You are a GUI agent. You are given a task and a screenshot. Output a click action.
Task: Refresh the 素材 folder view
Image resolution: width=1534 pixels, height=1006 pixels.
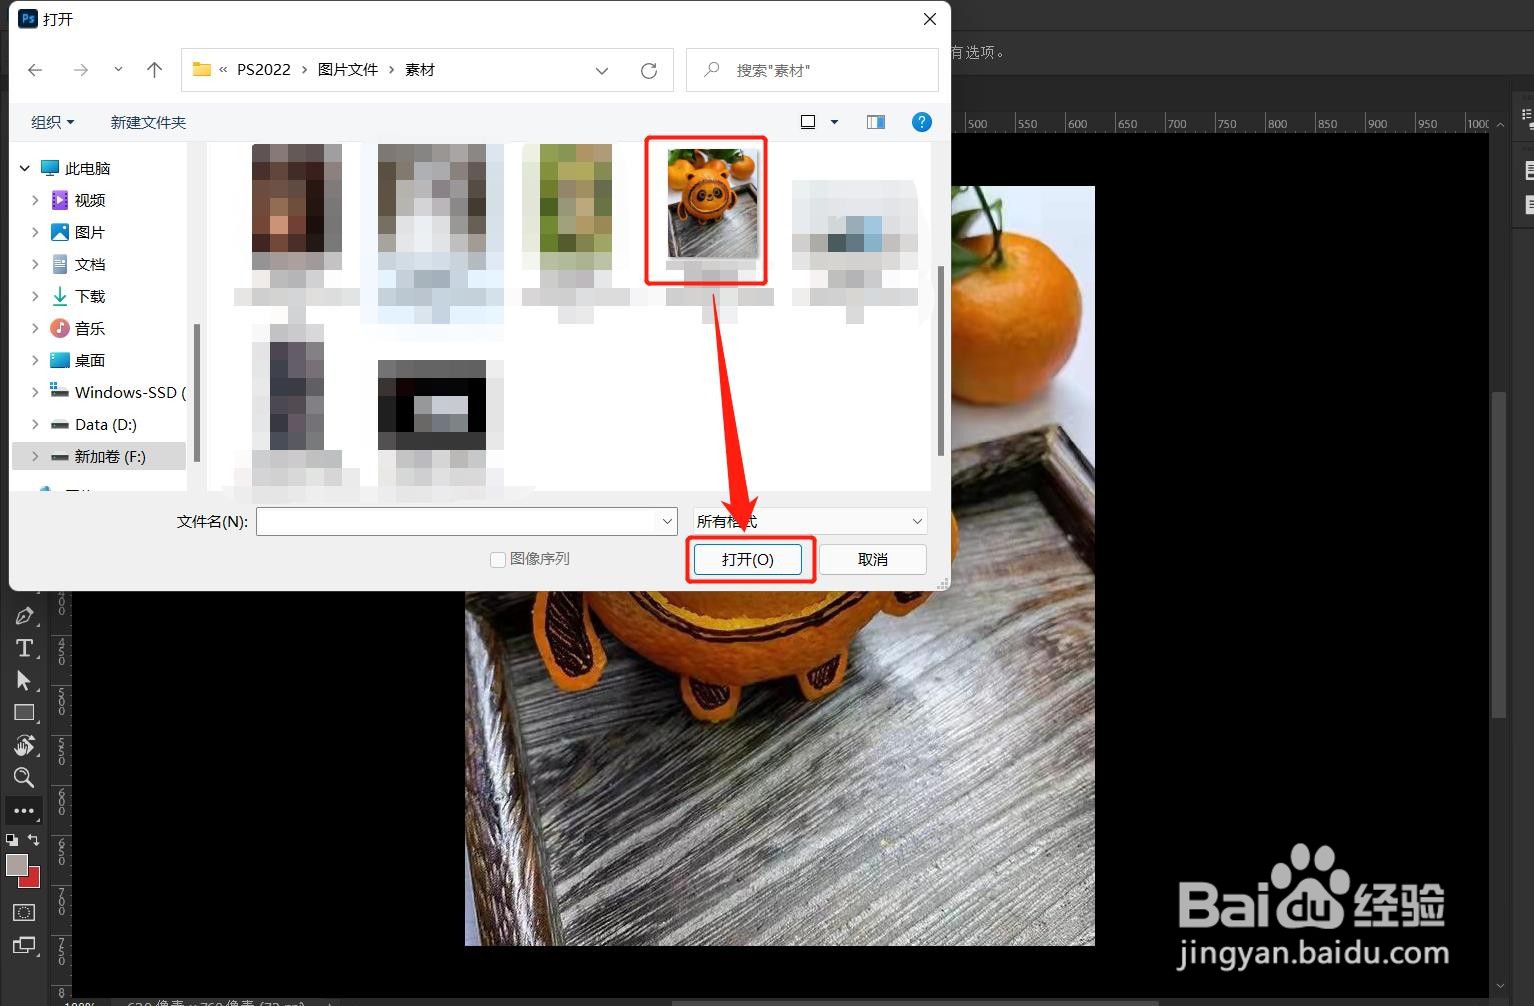pos(649,70)
